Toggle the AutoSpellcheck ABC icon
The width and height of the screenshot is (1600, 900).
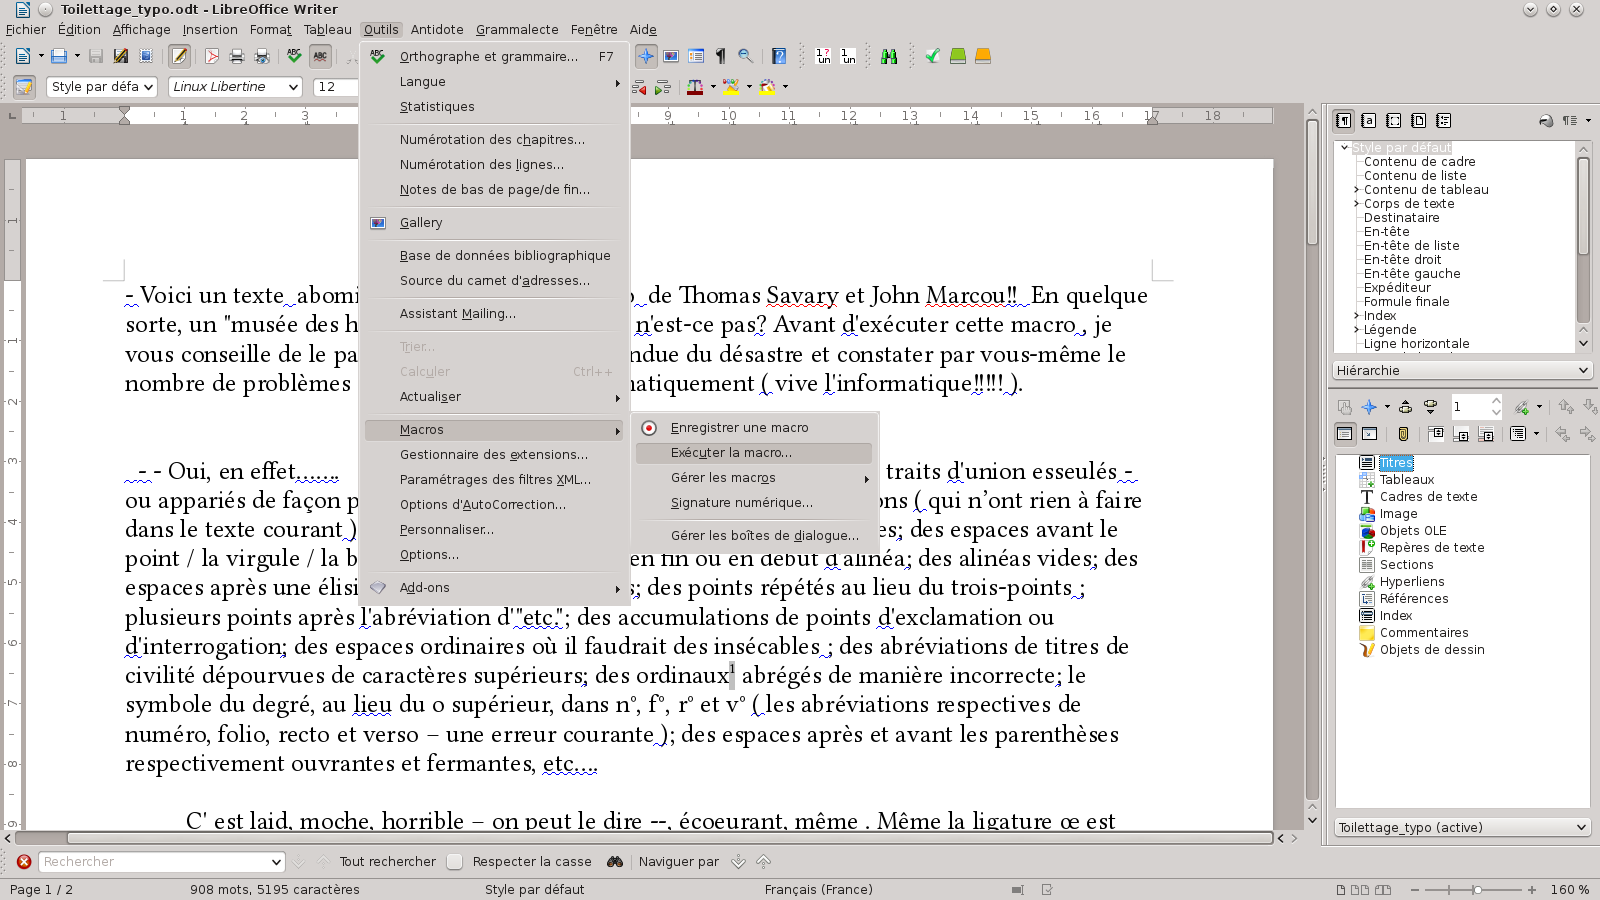click(320, 57)
